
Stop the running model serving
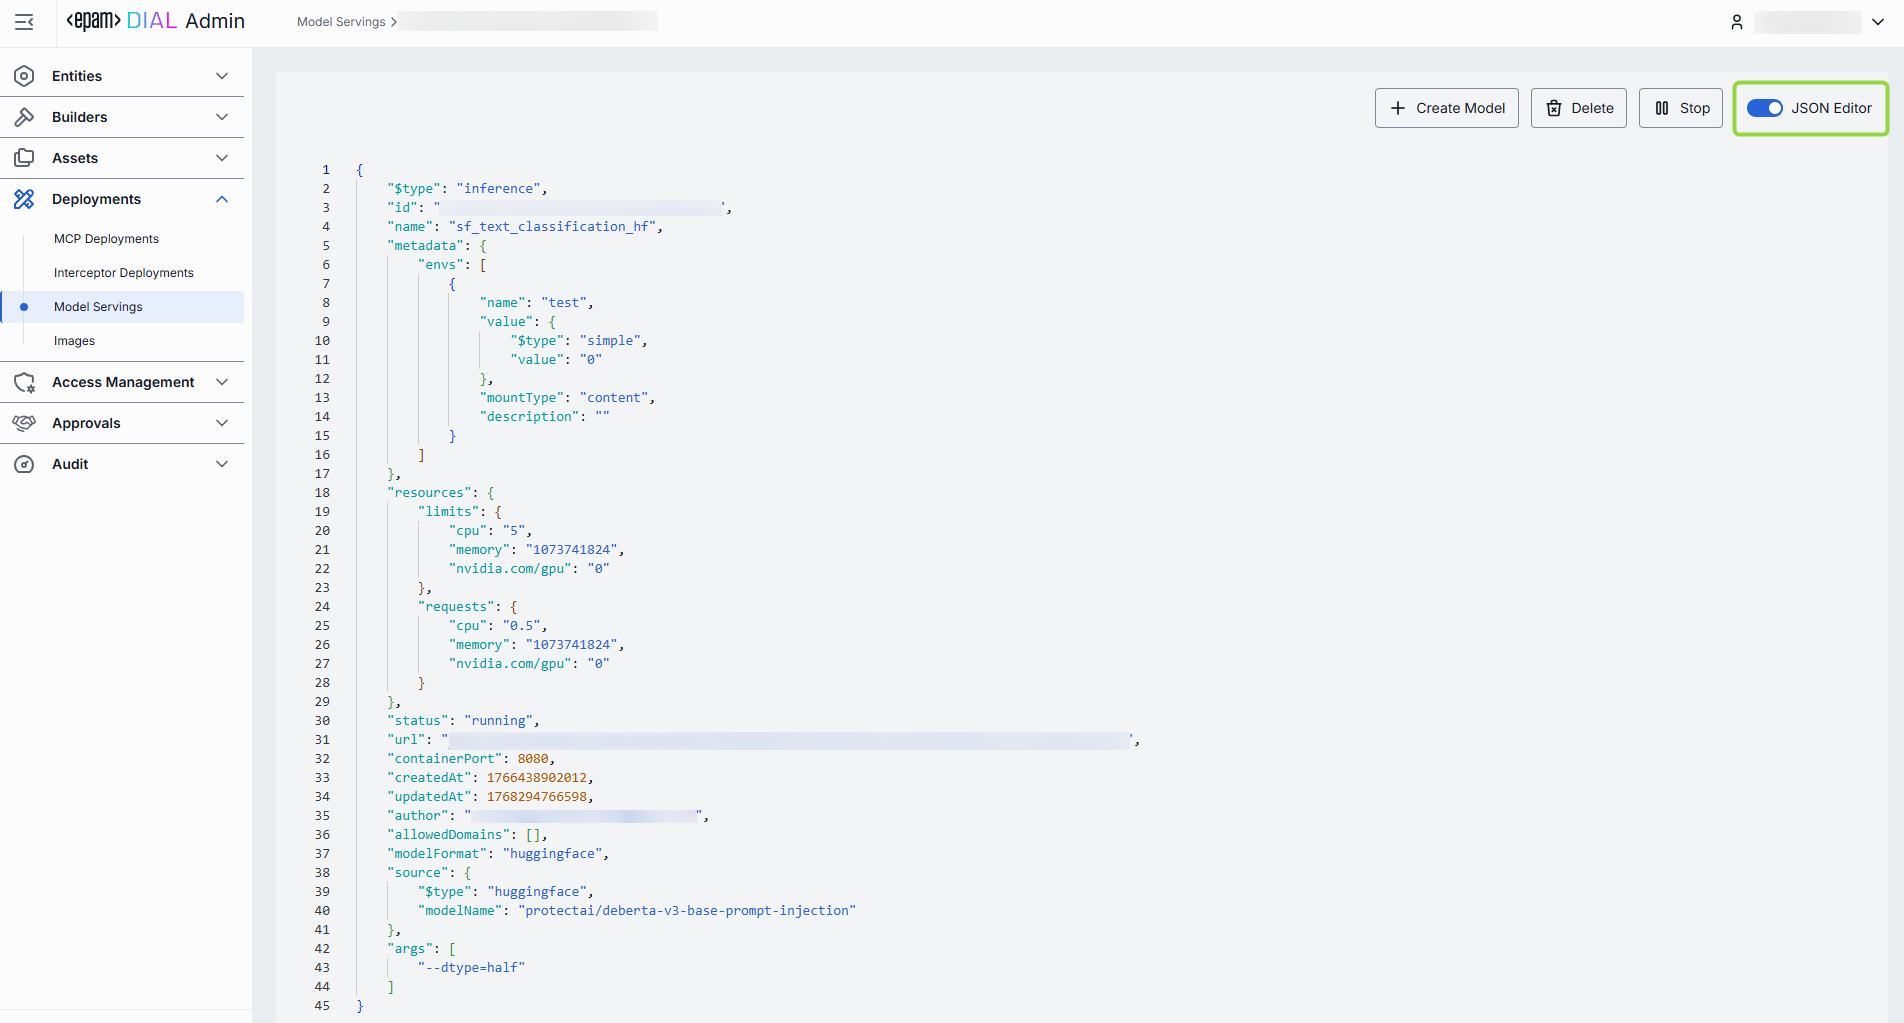pos(1680,108)
